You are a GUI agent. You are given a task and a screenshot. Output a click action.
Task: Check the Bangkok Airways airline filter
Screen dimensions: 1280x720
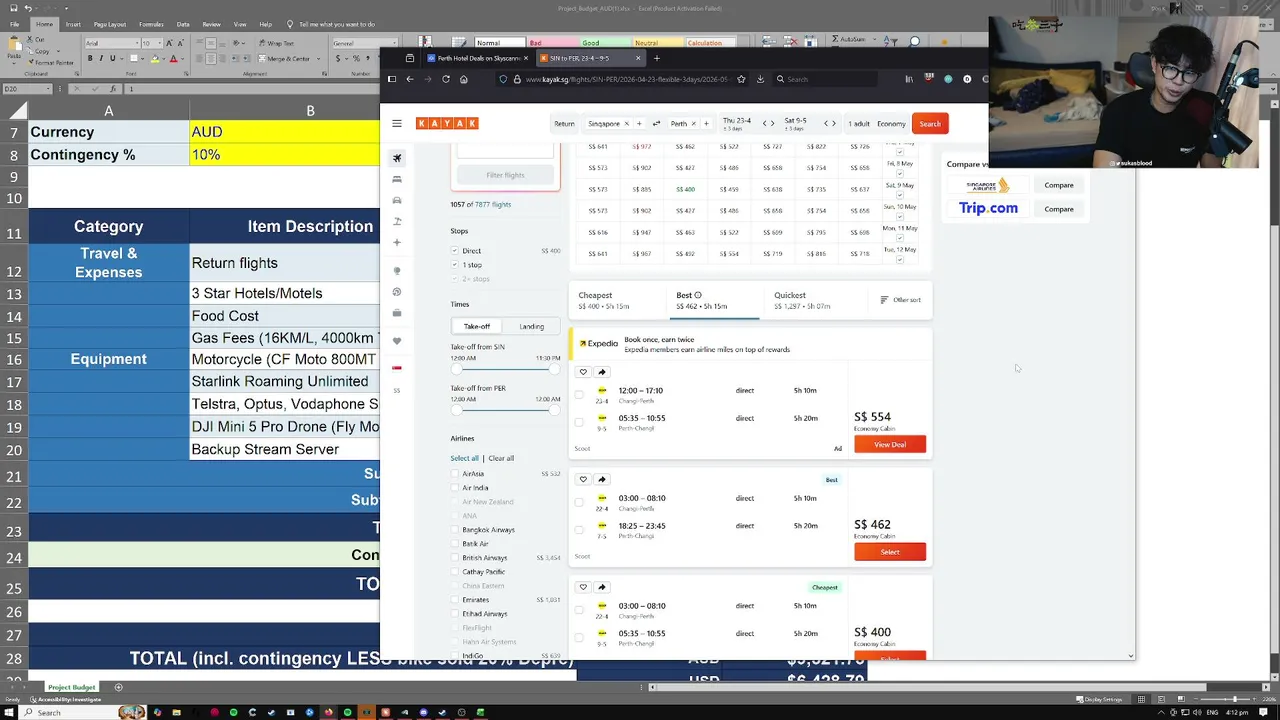[x=455, y=530]
